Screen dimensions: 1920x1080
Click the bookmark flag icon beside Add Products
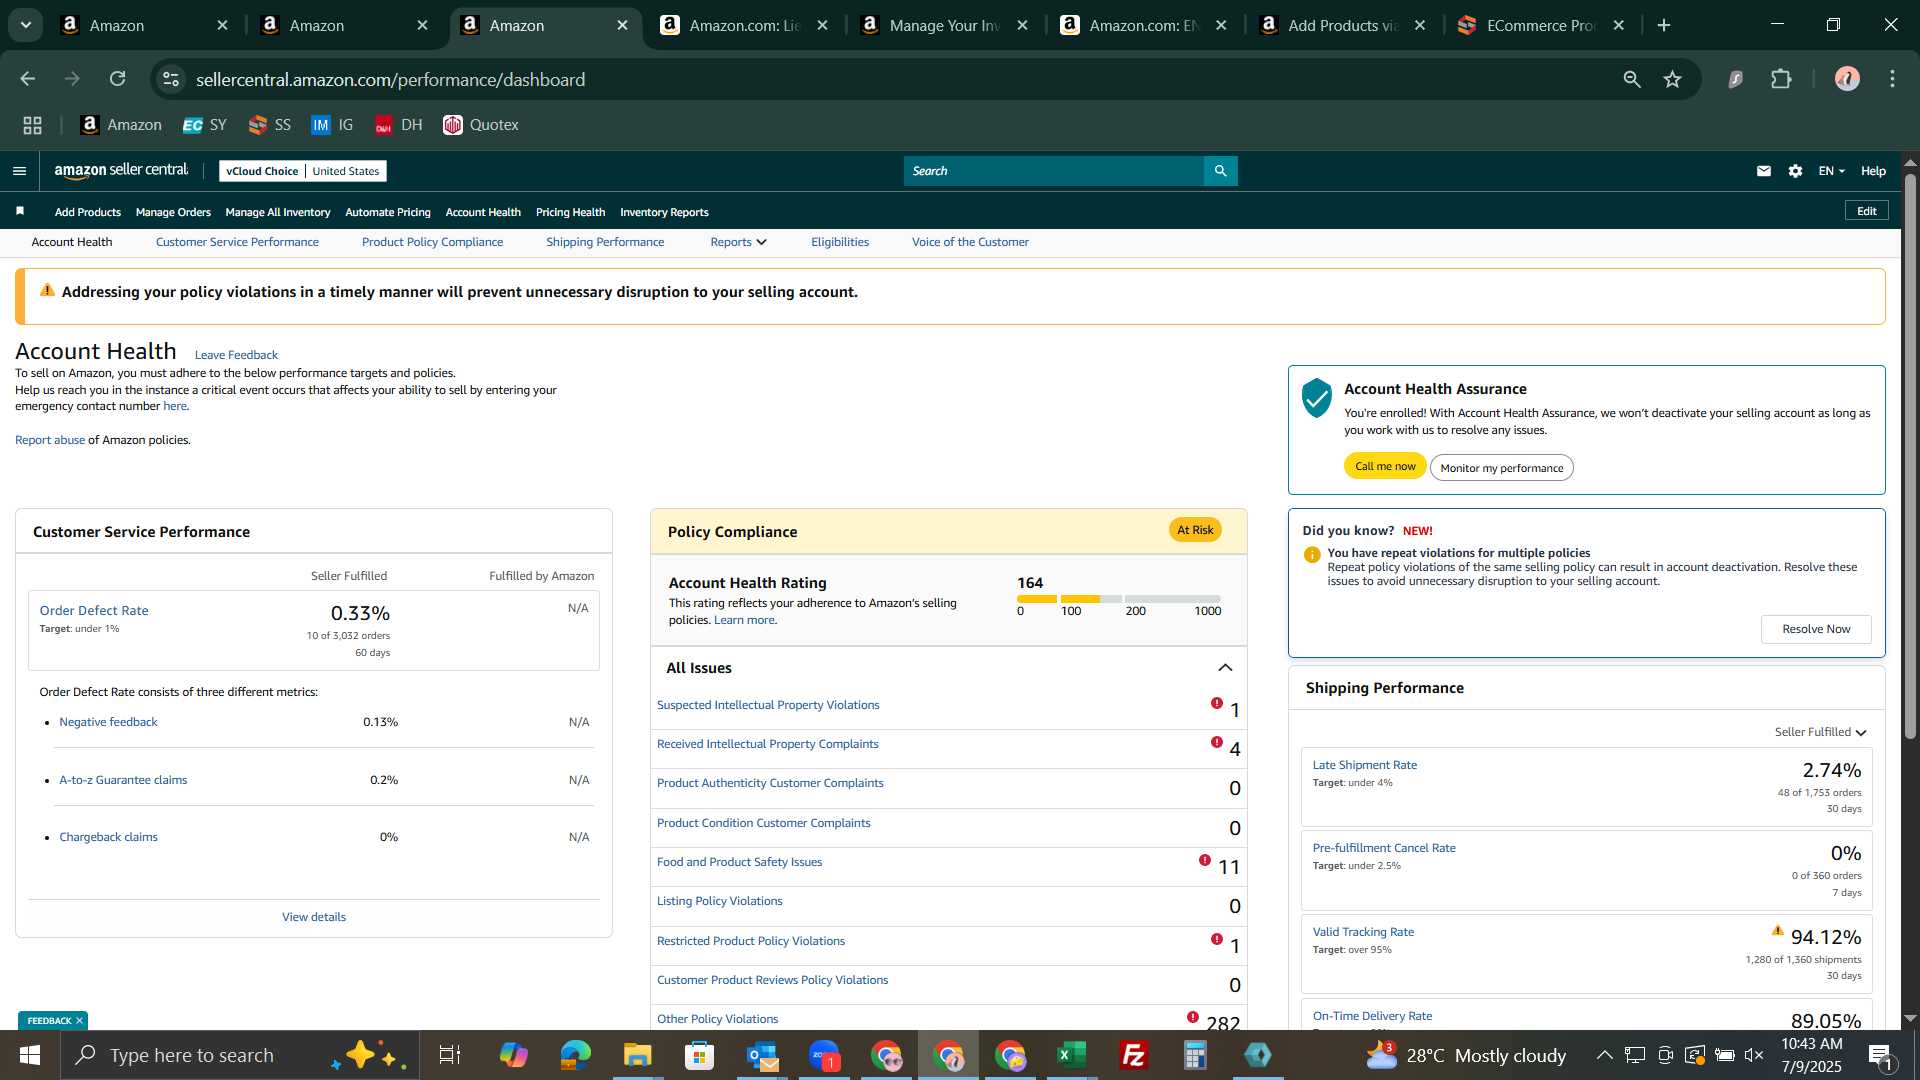[20, 211]
